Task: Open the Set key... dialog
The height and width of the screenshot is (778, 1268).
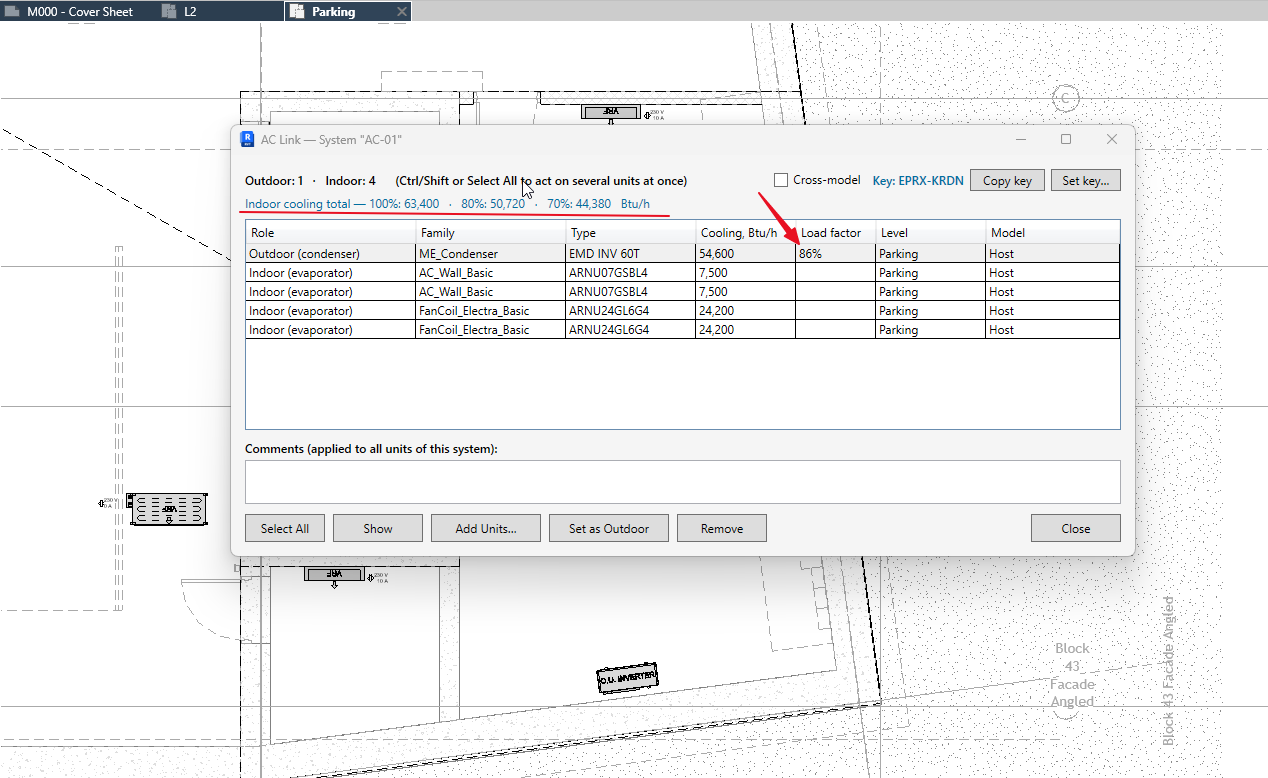Action: coord(1085,181)
